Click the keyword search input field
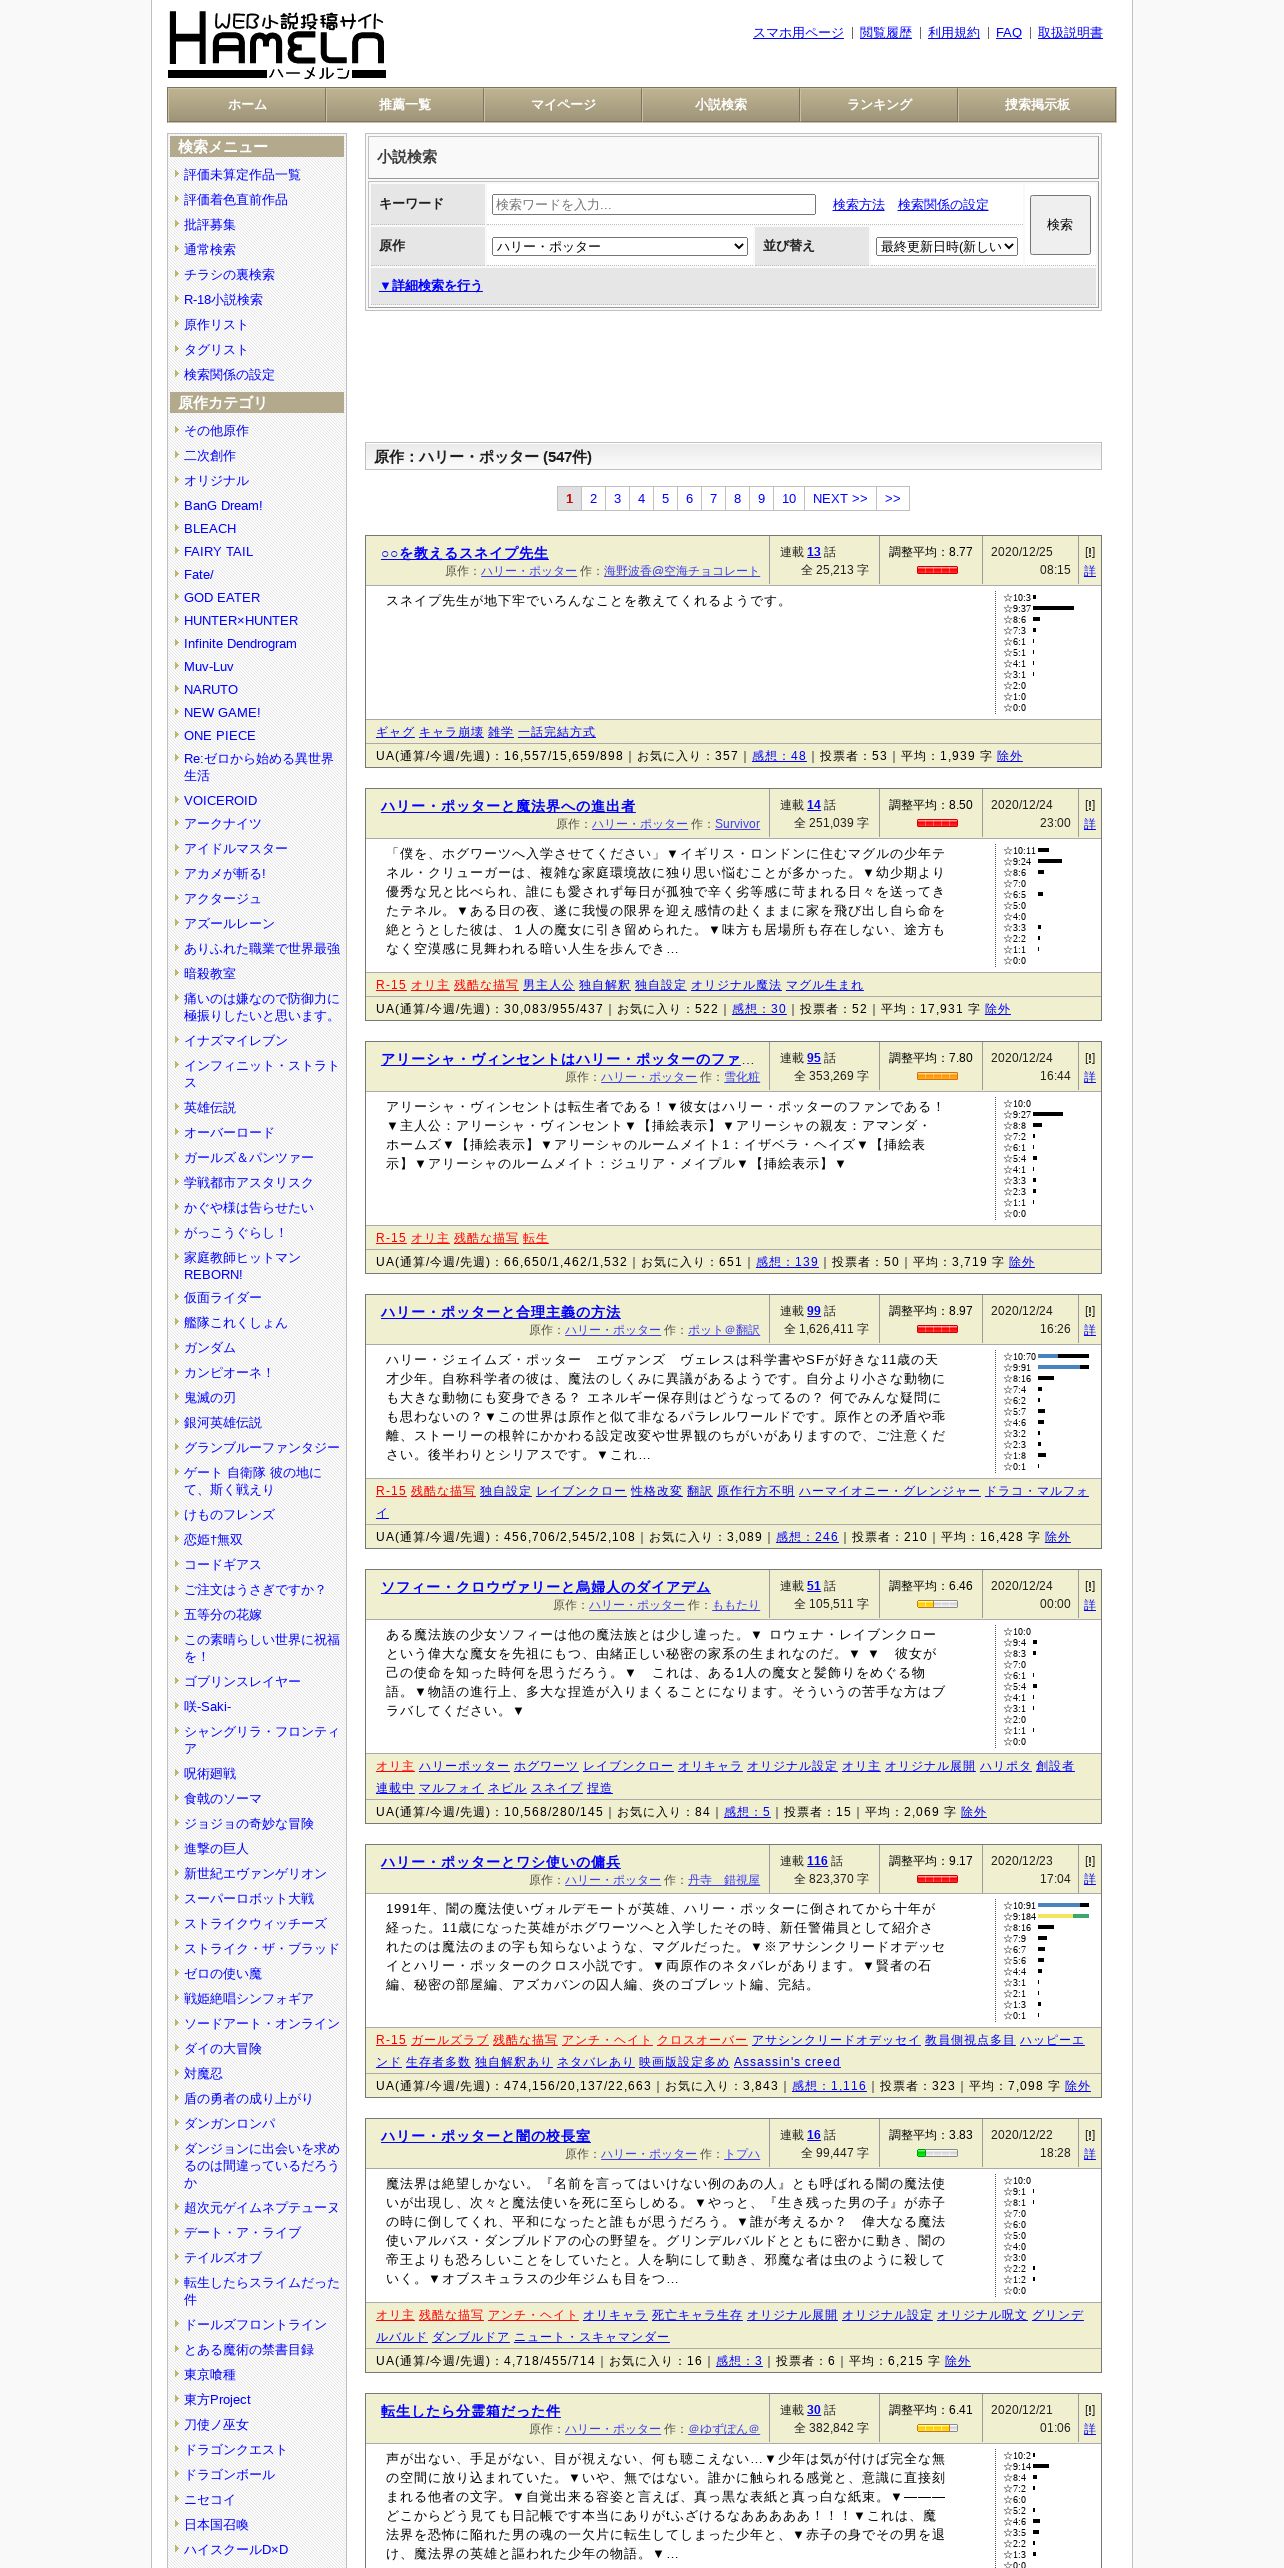This screenshot has width=1284, height=2568. pos(653,204)
